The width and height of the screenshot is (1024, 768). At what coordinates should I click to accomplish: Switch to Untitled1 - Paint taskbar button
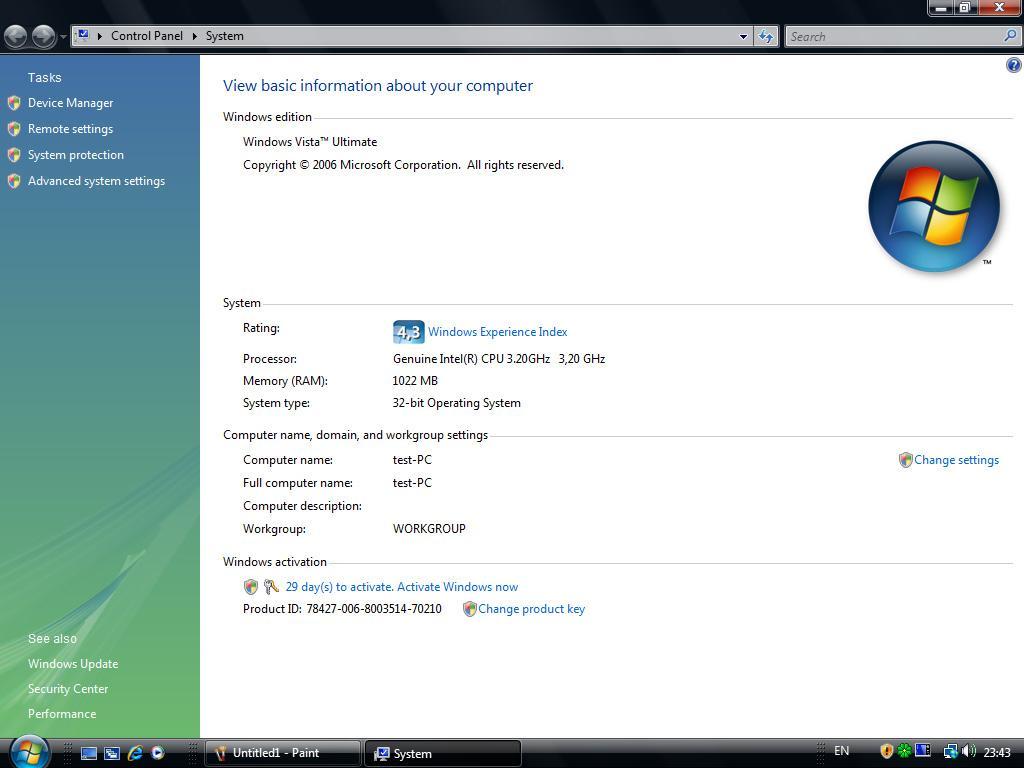pyautogui.click(x=282, y=753)
